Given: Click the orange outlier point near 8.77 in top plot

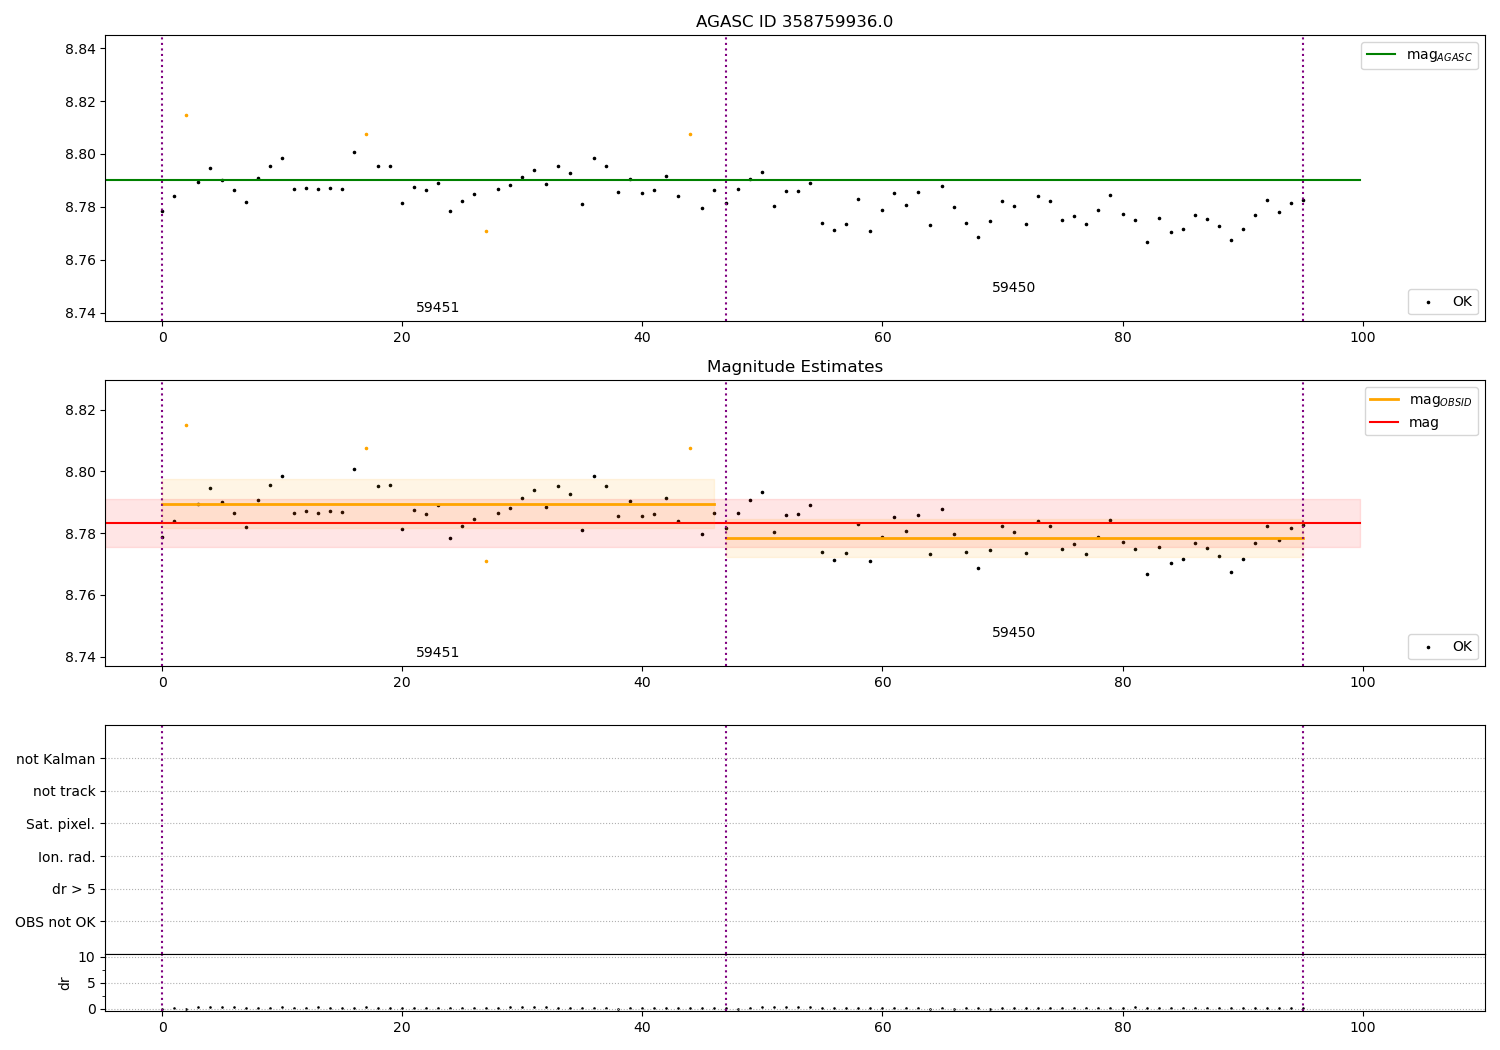Looking at the screenshot, I should (486, 231).
